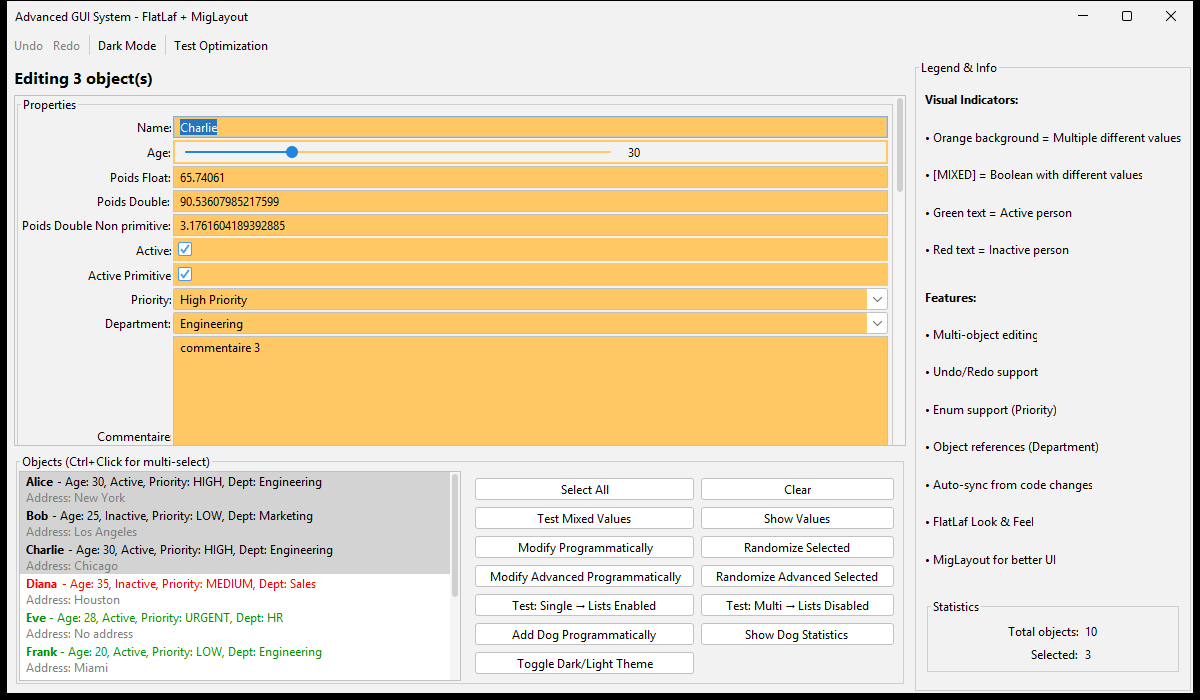1200x700 pixels.
Task: Select Diana in the objects list
Action: 236,592
